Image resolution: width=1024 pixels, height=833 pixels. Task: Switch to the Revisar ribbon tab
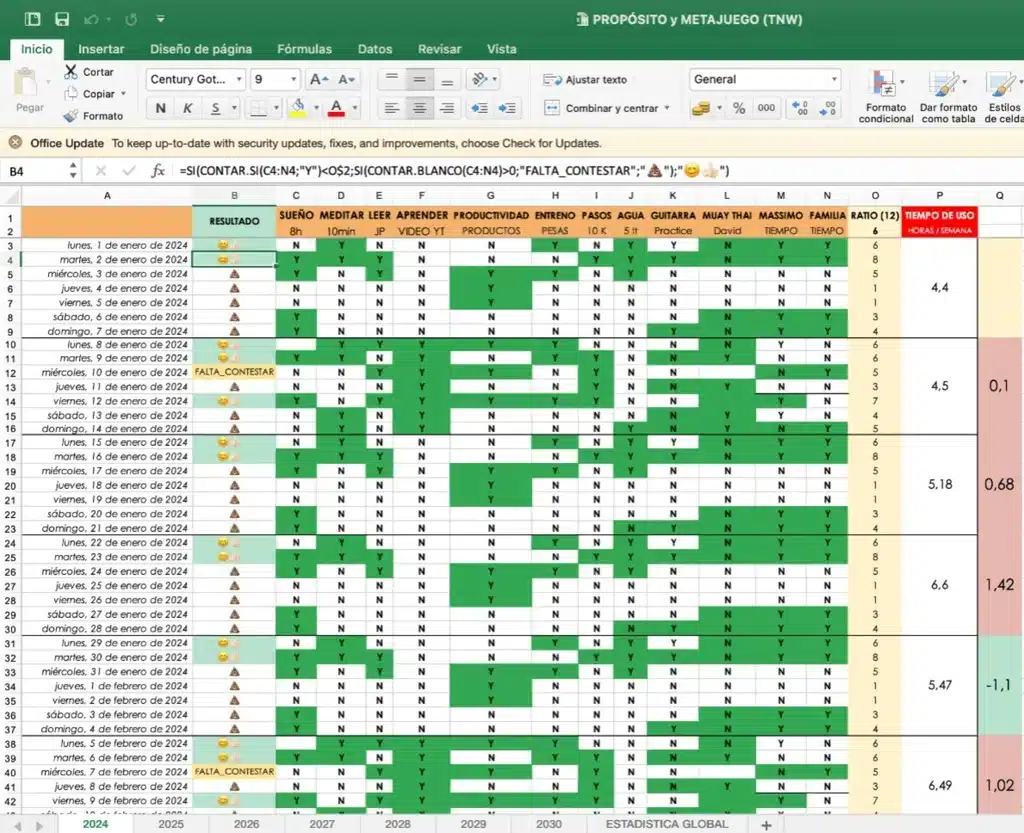click(x=440, y=49)
